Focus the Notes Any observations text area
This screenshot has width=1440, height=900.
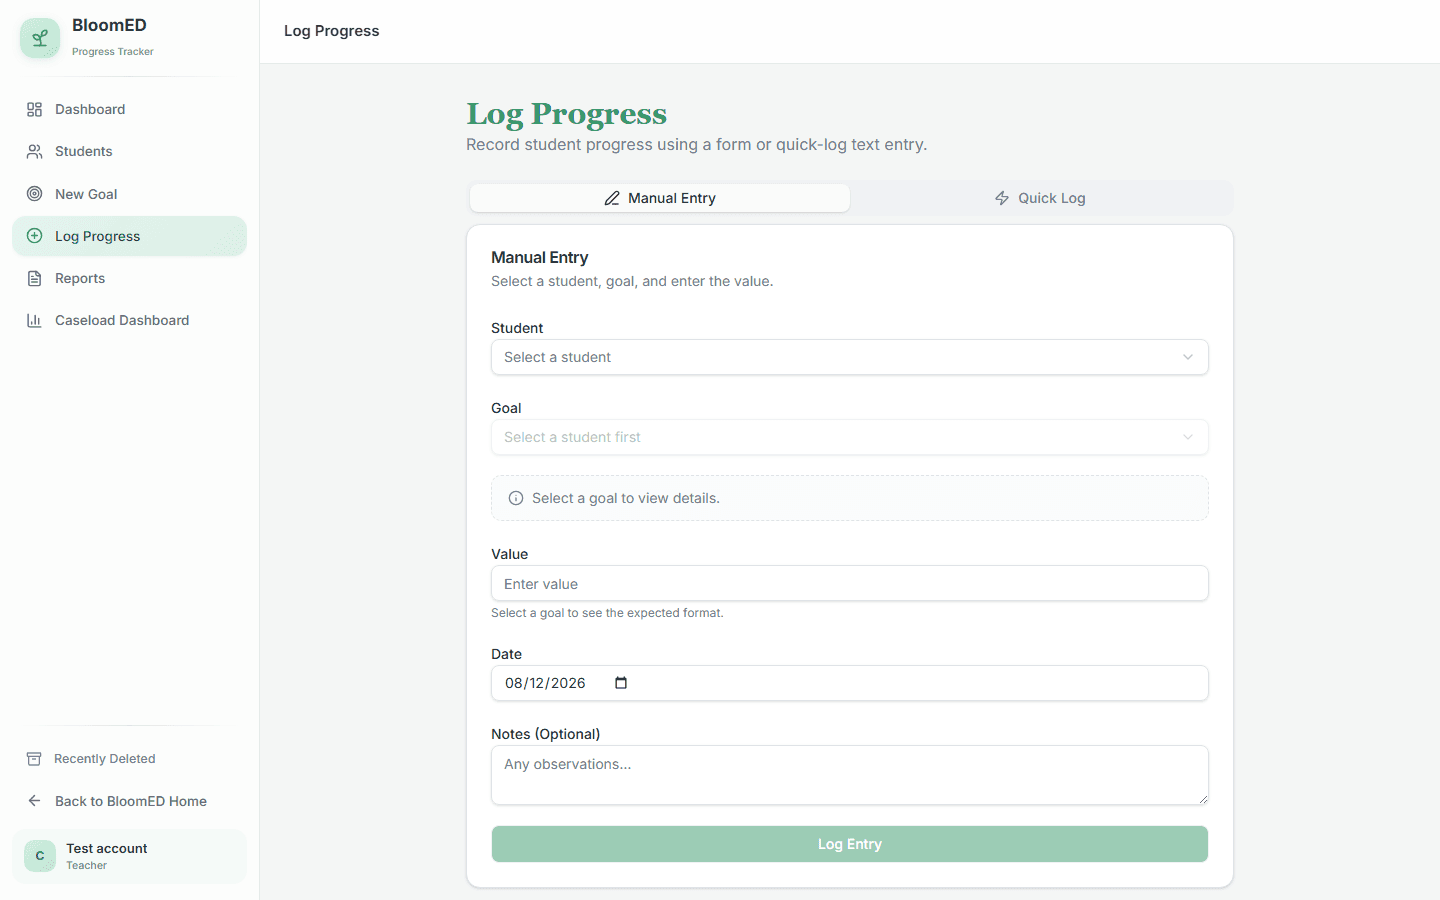click(x=850, y=775)
